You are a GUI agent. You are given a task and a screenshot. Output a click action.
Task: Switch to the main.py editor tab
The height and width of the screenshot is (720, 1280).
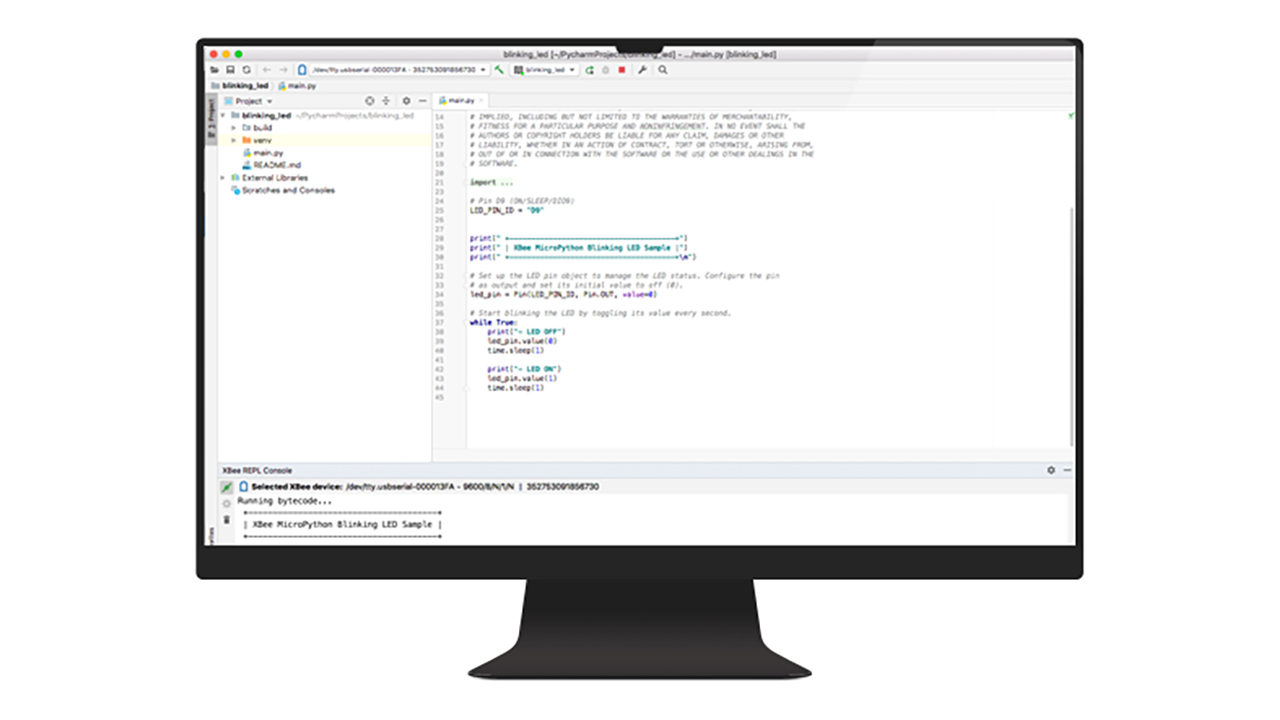[462, 100]
